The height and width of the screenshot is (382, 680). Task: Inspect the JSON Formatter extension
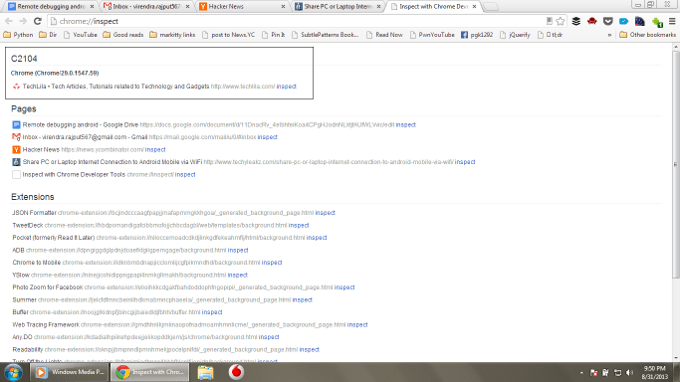[x=325, y=213]
